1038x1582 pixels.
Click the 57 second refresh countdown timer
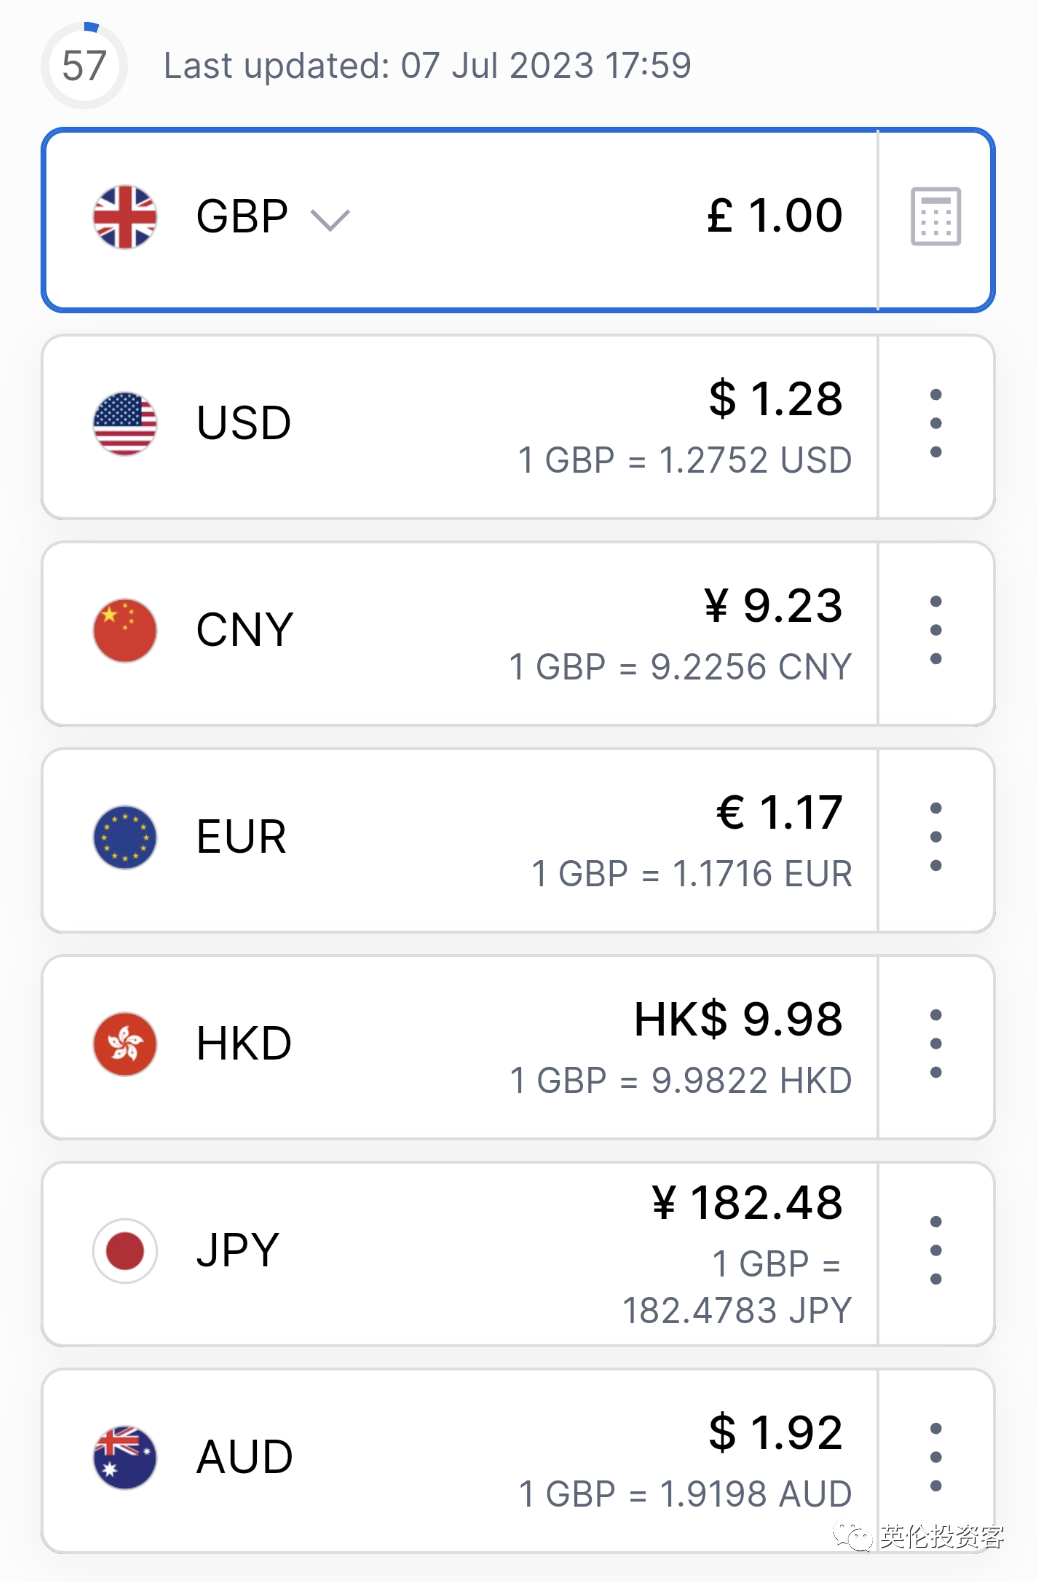(x=84, y=66)
